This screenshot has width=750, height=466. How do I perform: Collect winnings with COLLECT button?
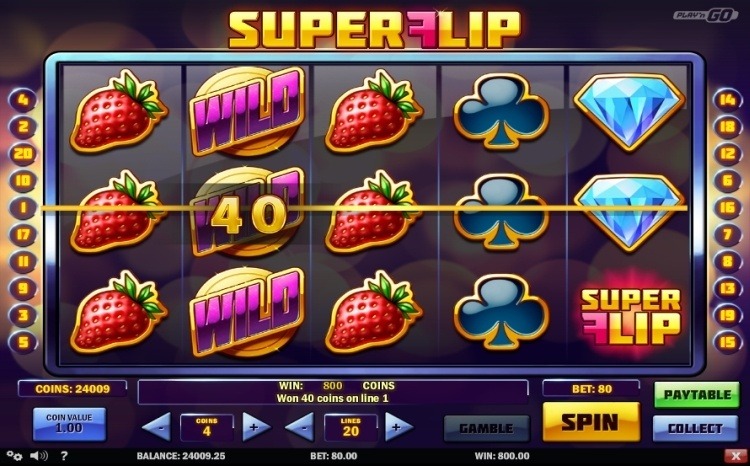[x=695, y=428]
